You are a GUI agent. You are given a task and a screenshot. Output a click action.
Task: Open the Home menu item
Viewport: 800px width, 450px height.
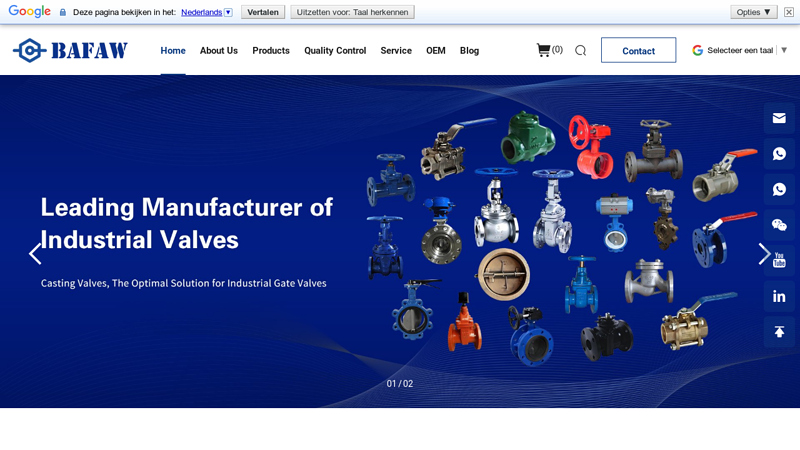tap(173, 51)
